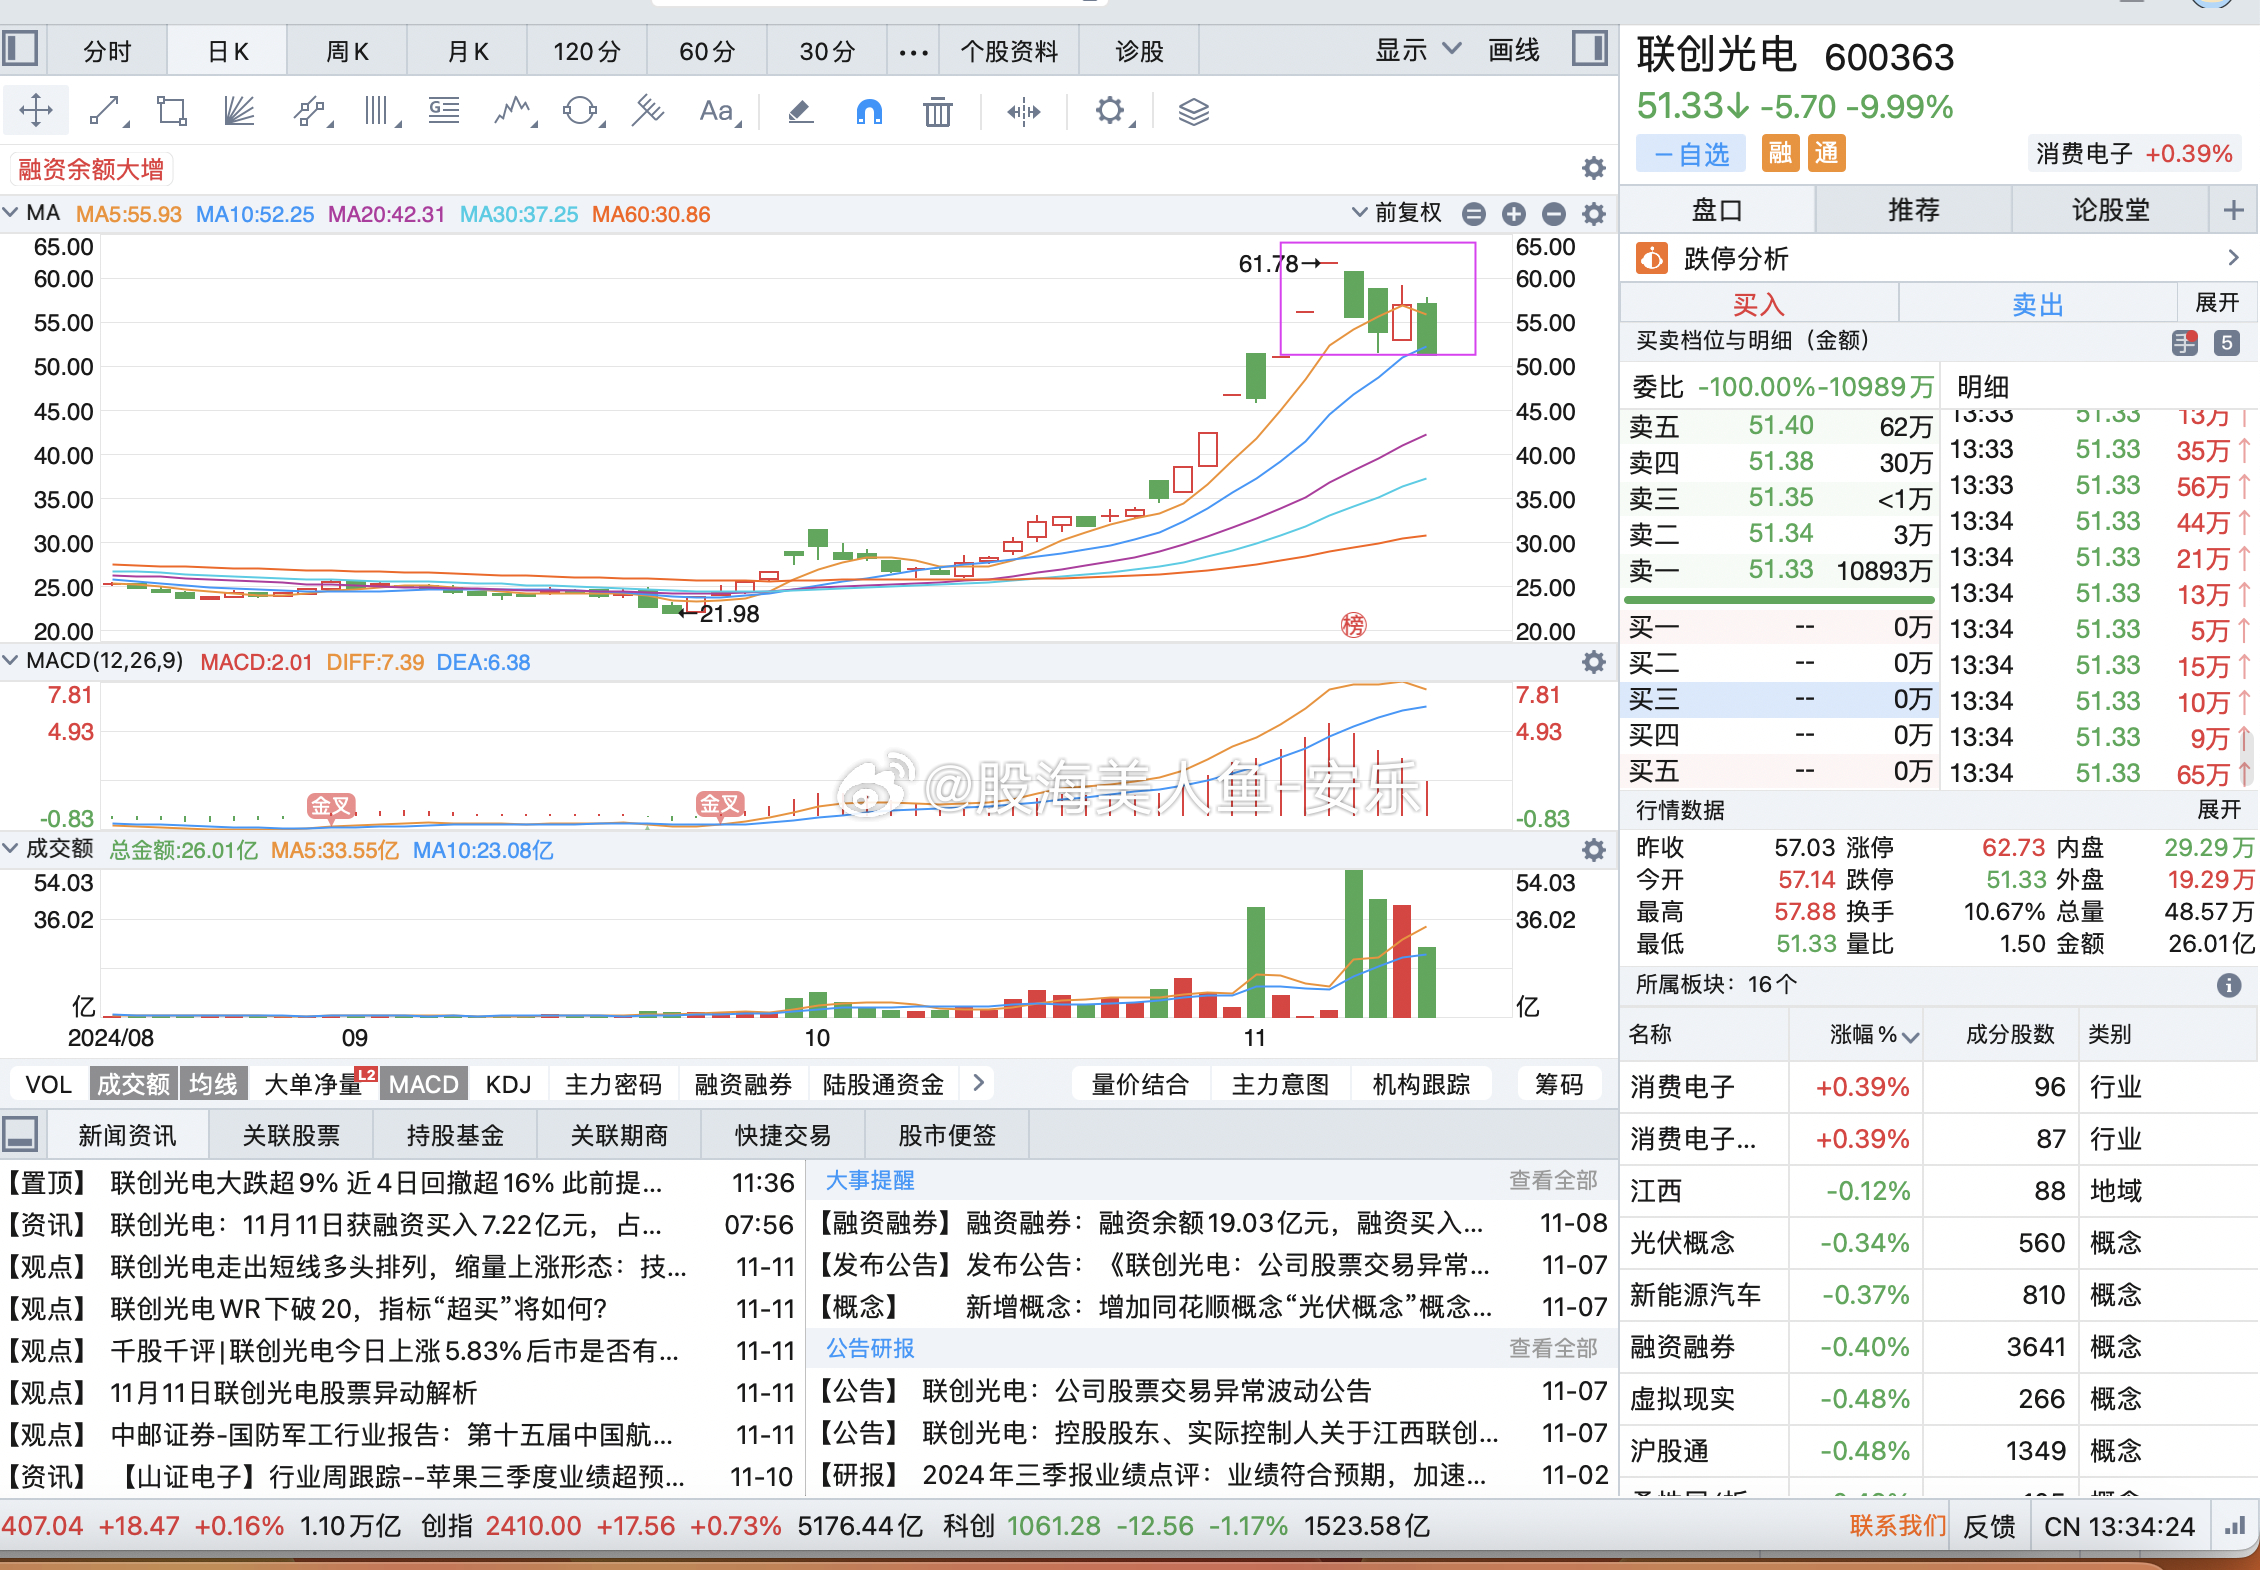Select the trend line drawing tool
The width and height of the screenshot is (2260, 1570).
107,111
